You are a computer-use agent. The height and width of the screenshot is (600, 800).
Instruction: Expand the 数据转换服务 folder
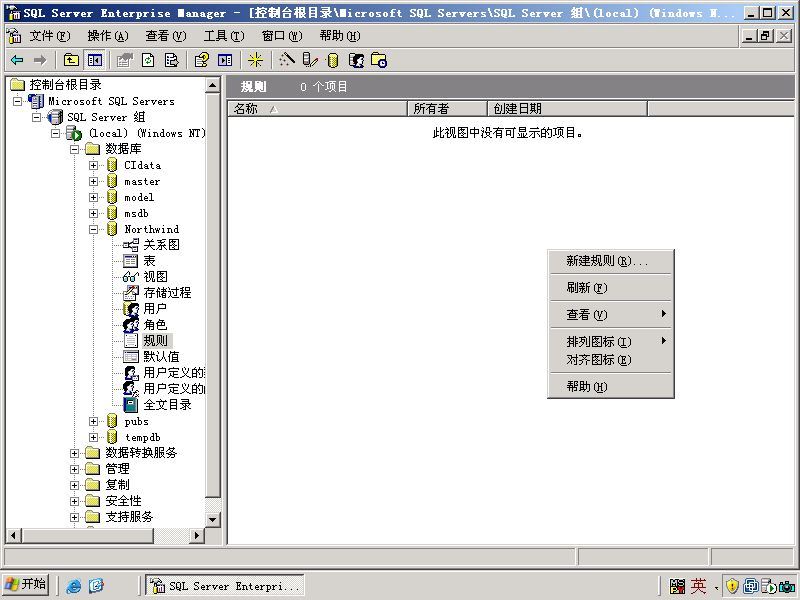coord(74,453)
